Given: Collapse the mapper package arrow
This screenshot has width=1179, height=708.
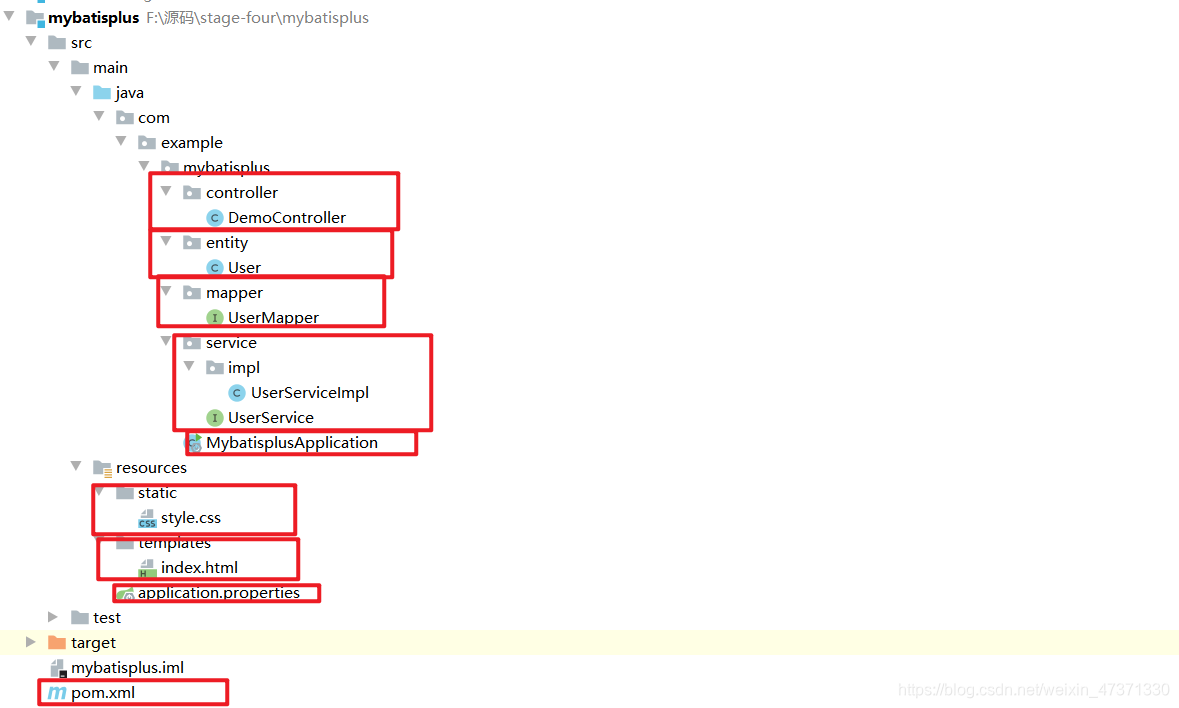Looking at the screenshot, I should (167, 291).
